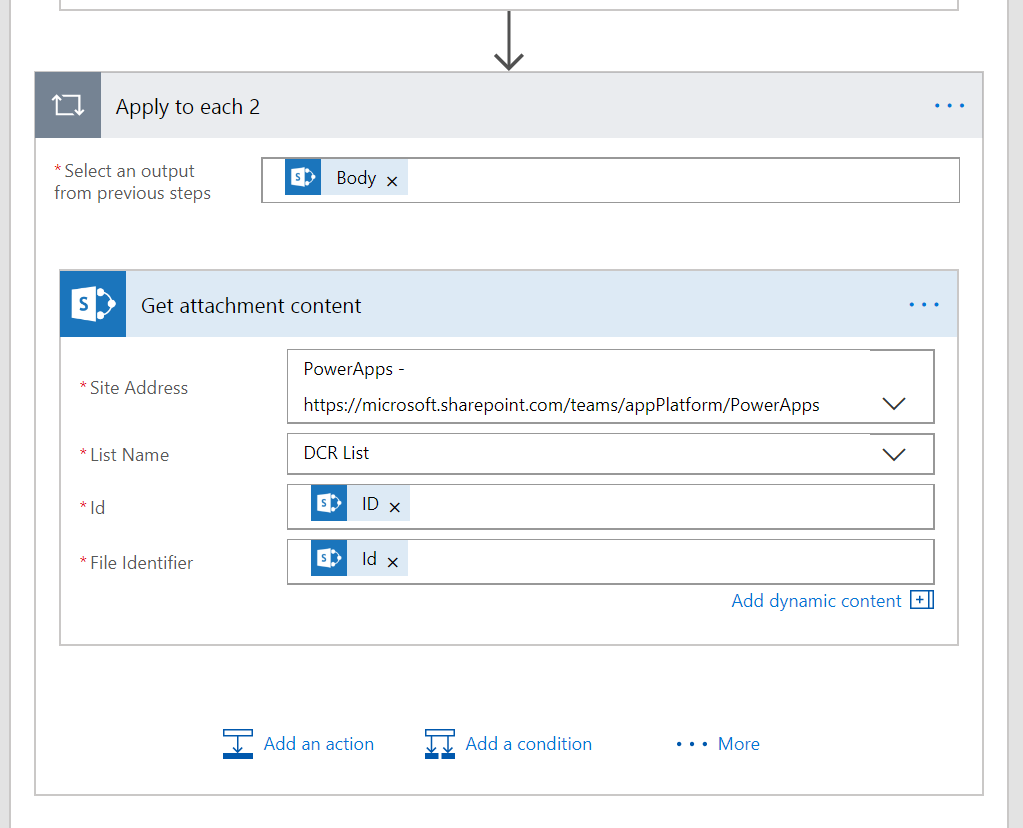Expand the List Name dropdown arrow
This screenshot has width=1023, height=828.
(x=894, y=454)
